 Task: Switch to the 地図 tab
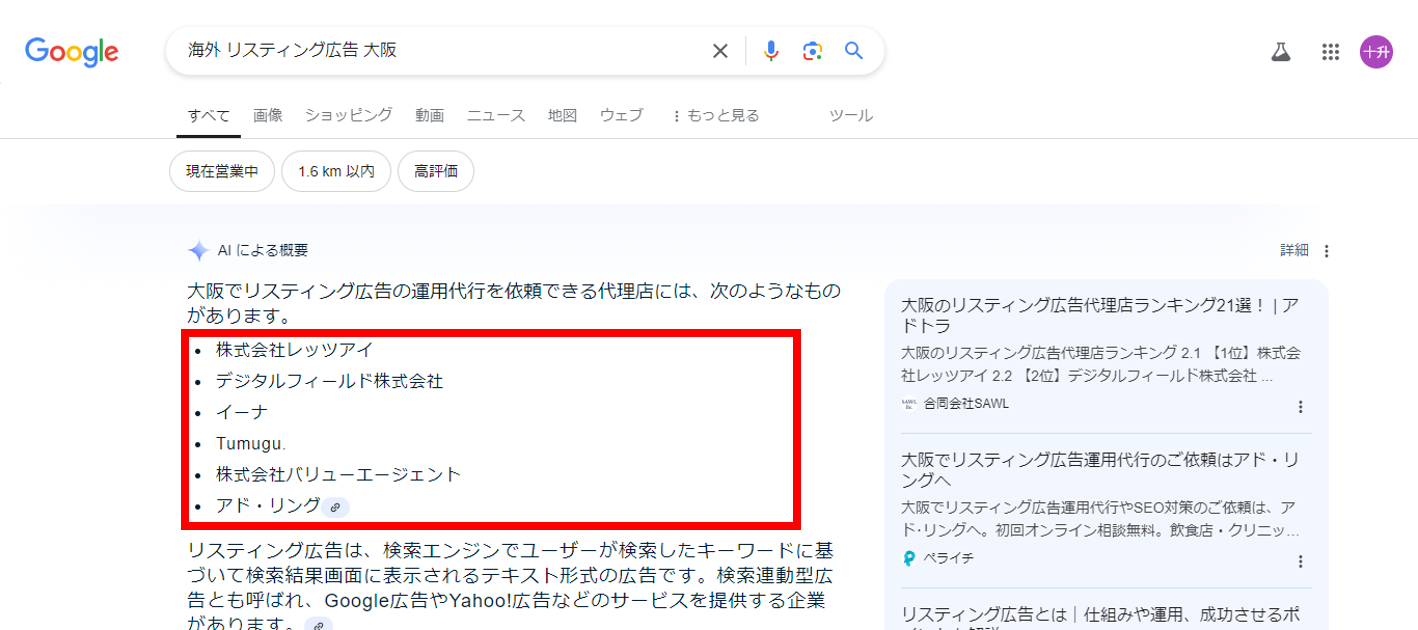click(563, 115)
